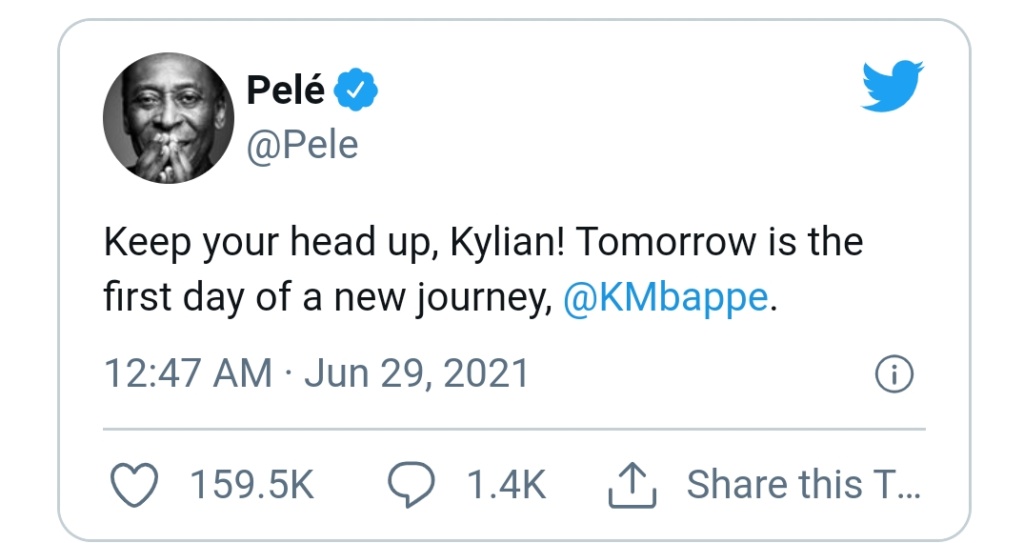The image size is (1024, 543).
Task: Click the 12:47 AM timestamp
Action: [187, 374]
